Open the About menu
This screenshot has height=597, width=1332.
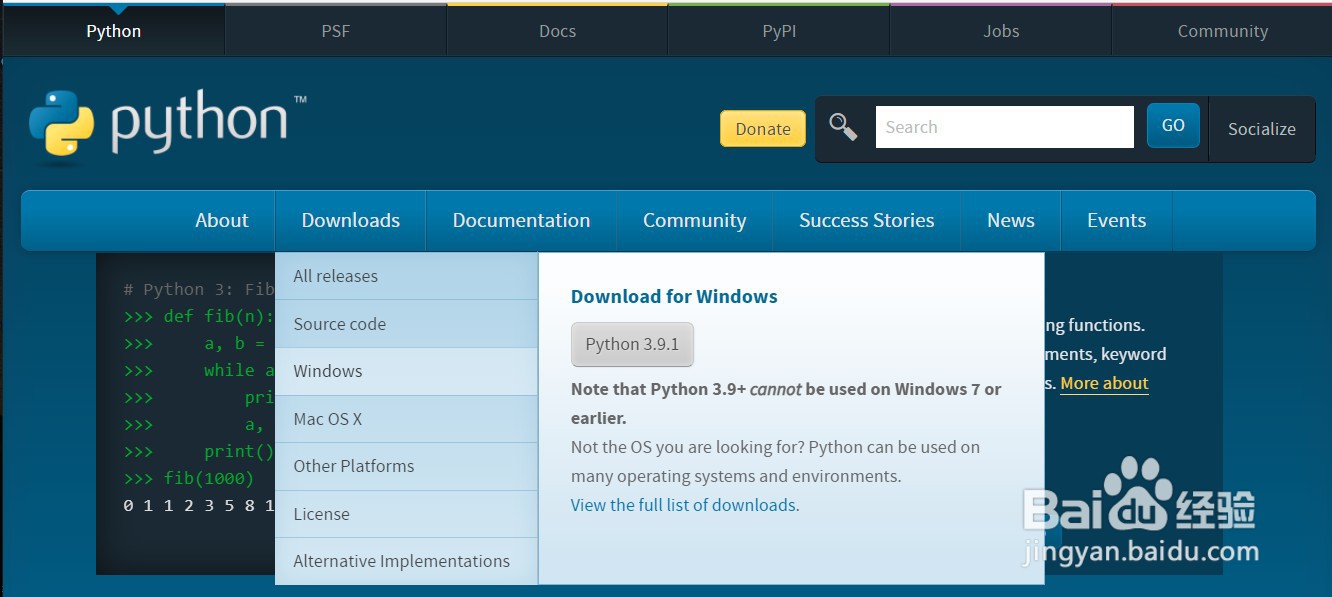221,220
